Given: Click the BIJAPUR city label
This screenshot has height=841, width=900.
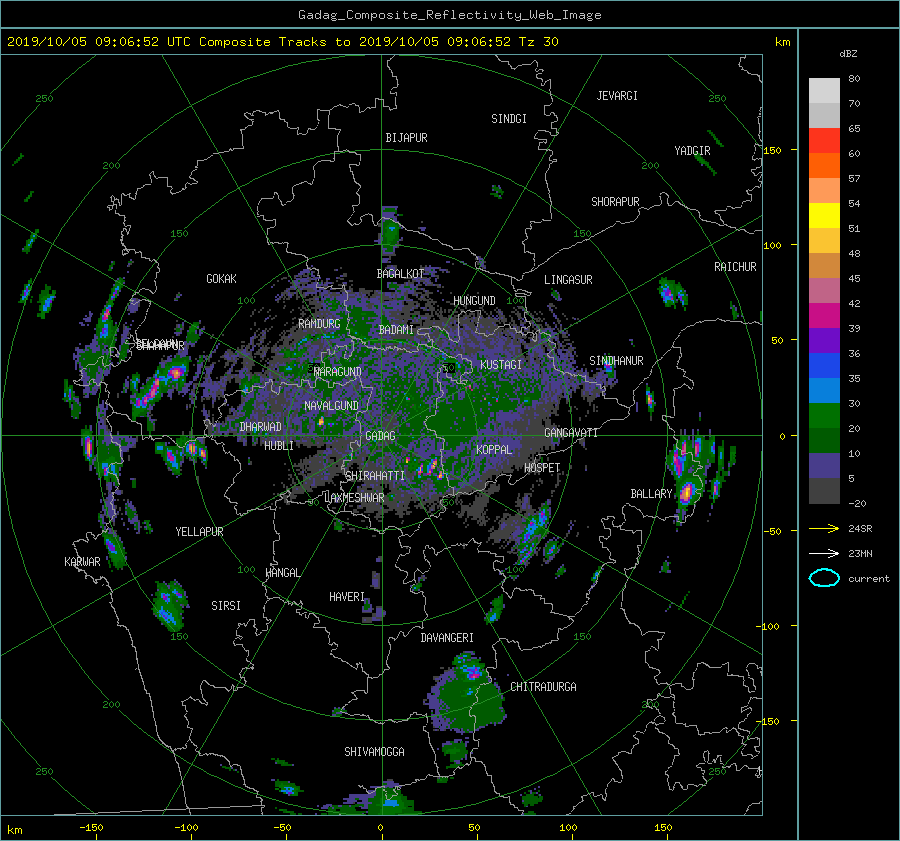Looking at the screenshot, I should (x=406, y=138).
